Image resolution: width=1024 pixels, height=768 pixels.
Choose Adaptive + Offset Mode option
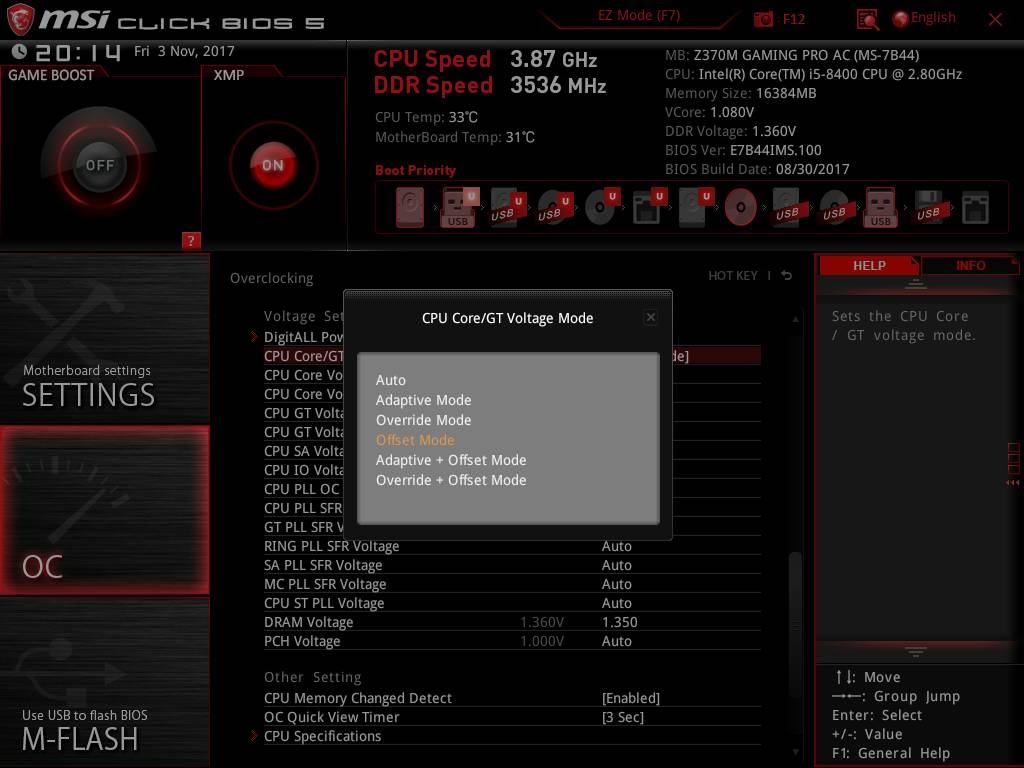[451, 460]
